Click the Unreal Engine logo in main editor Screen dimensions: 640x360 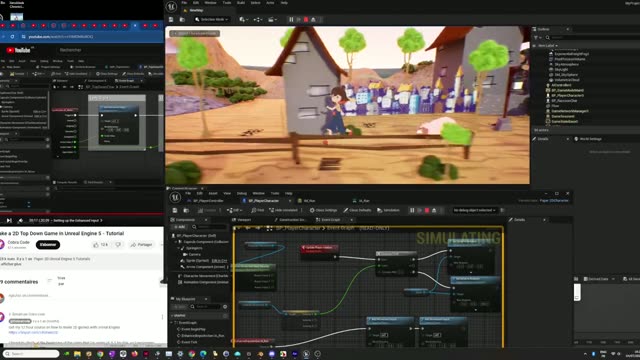(171, 6)
